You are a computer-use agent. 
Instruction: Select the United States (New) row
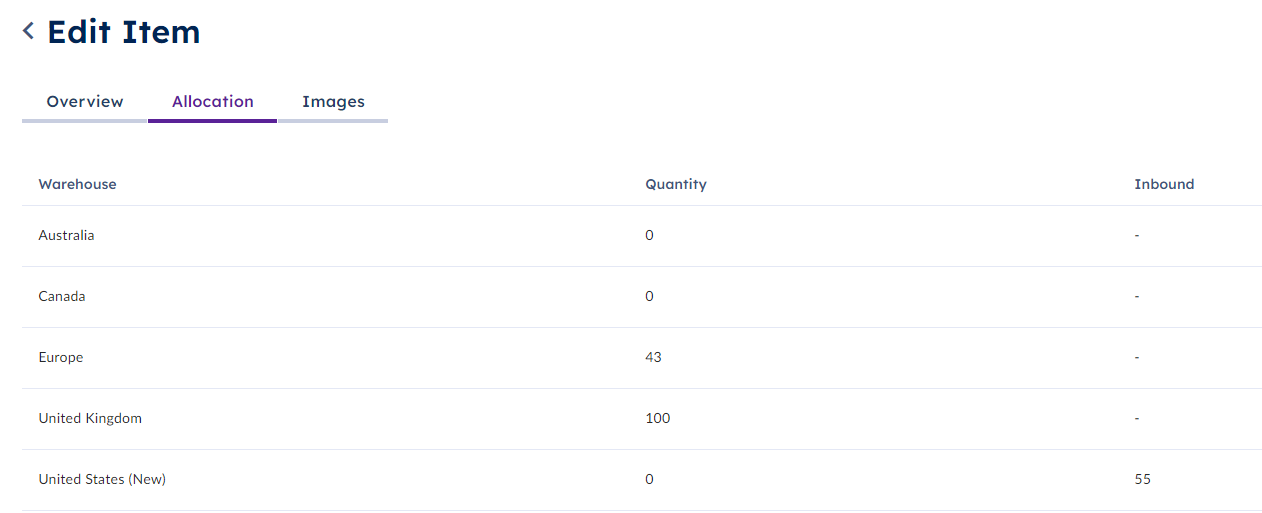tap(642, 480)
